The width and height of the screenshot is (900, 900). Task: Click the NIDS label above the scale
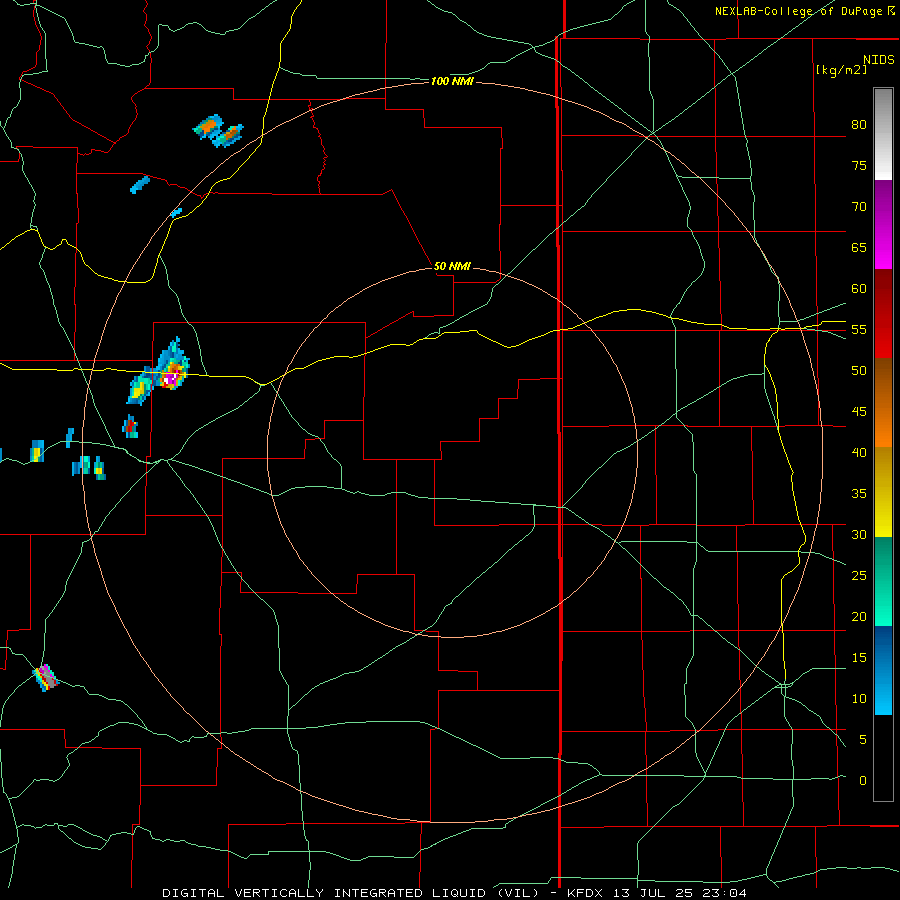coord(879,59)
